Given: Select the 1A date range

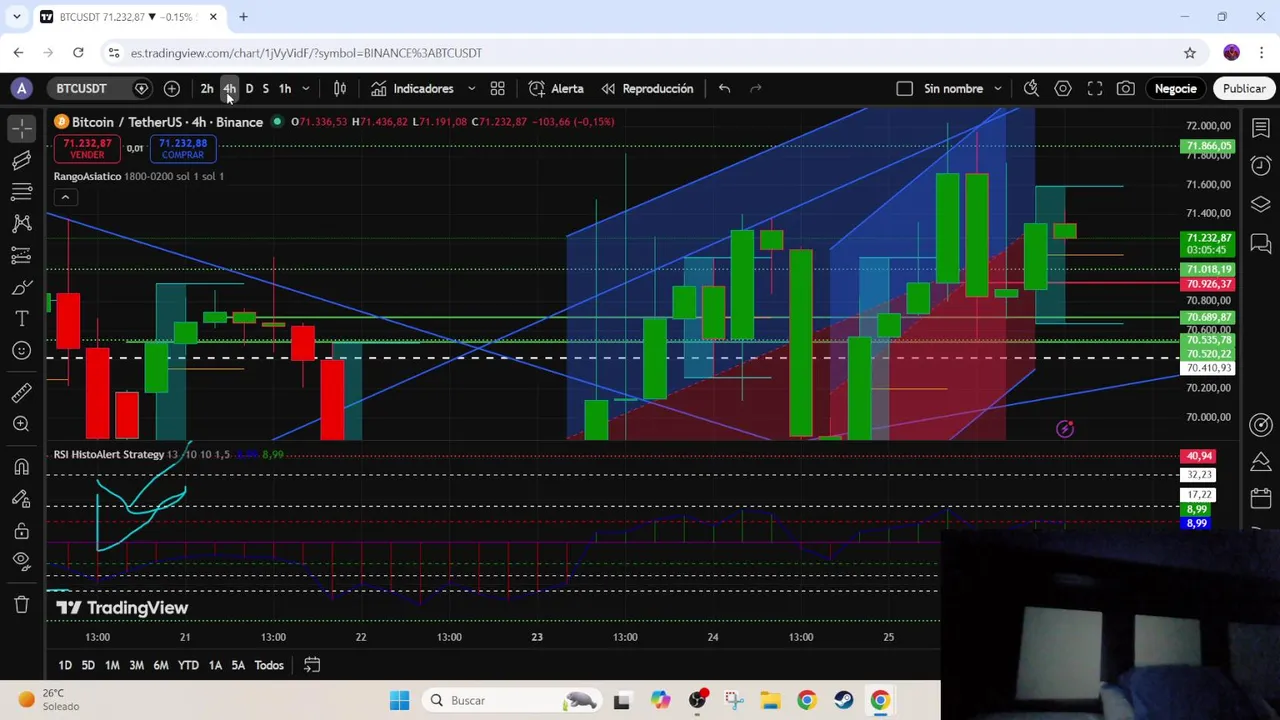Looking at the screenshot, I should click(215, 665).
